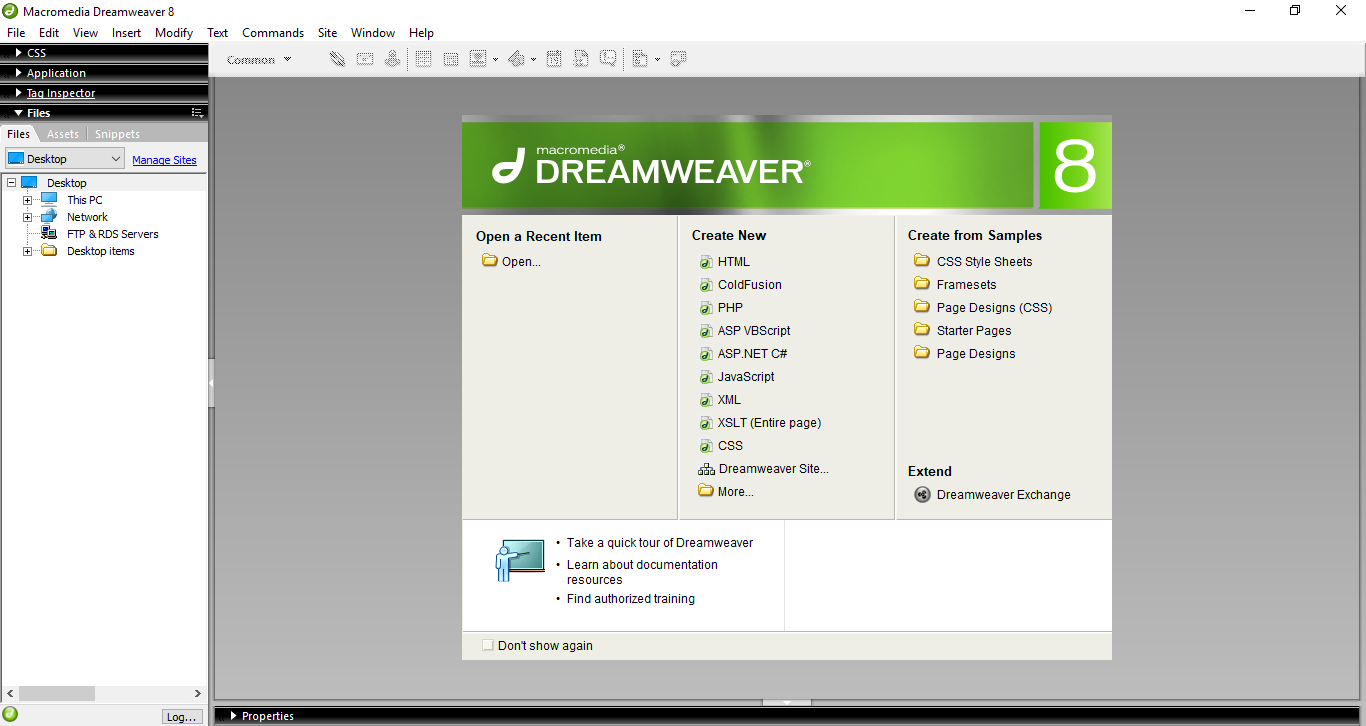
Task: Open Starter Pages samples
Action: [962, 331]
